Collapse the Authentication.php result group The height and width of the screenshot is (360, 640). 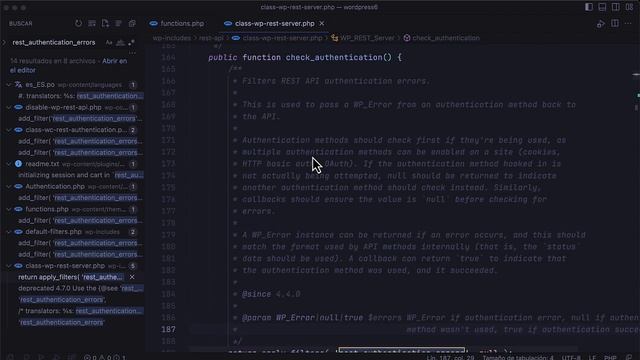[9, 187]
